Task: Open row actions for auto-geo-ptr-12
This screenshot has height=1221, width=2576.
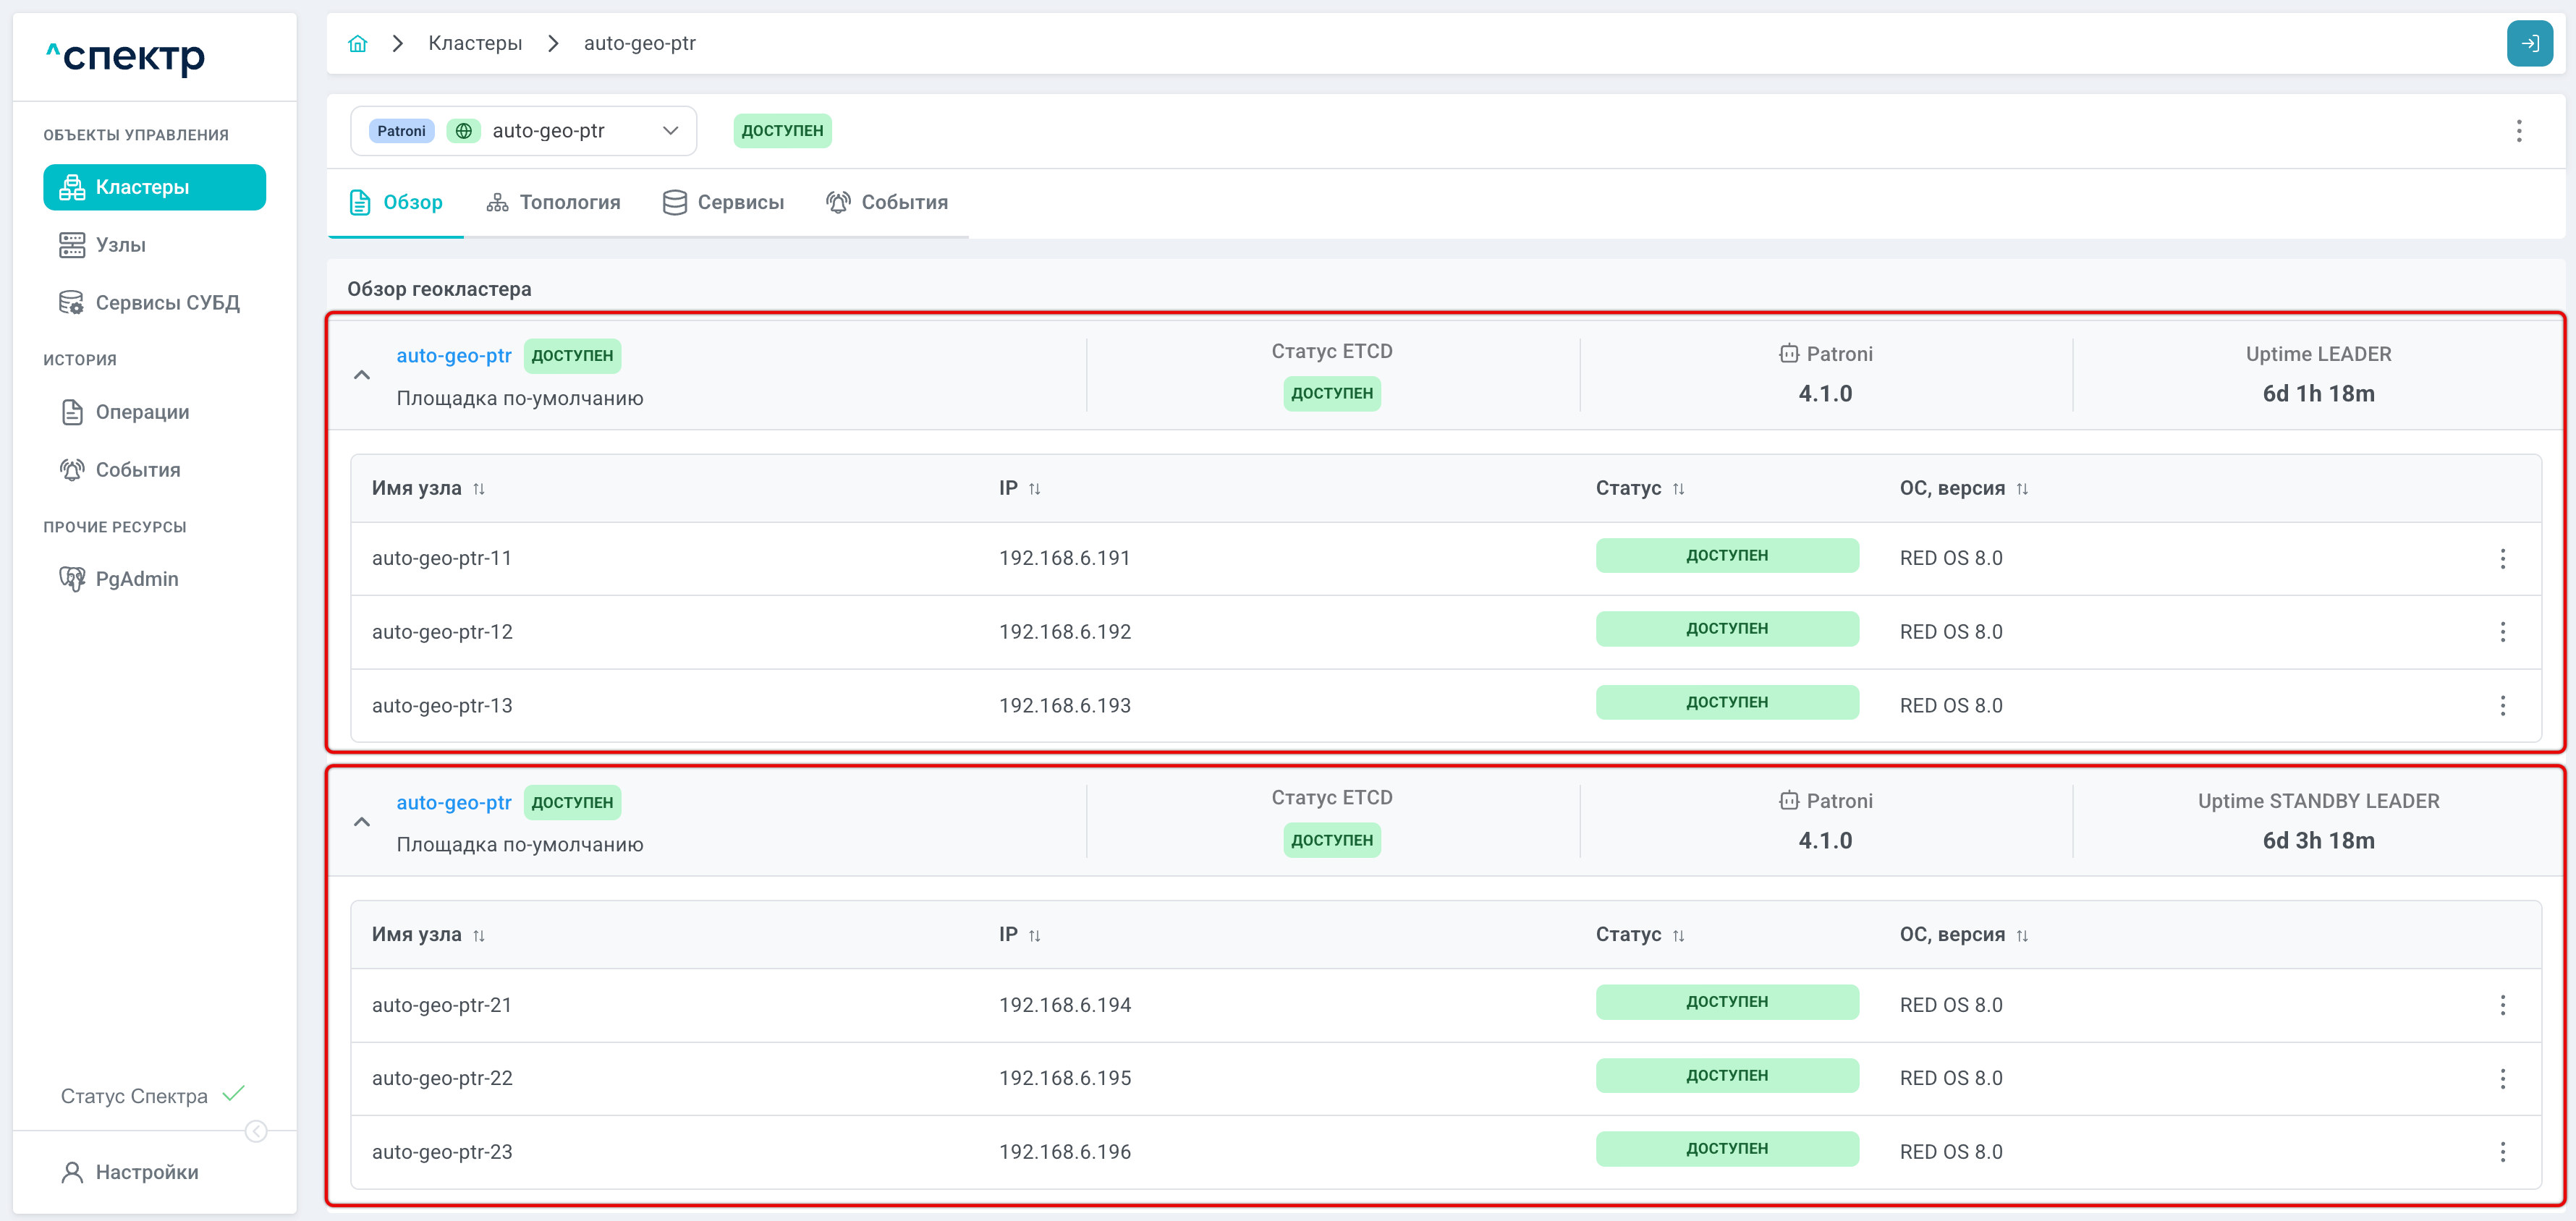Action: 2503,632
